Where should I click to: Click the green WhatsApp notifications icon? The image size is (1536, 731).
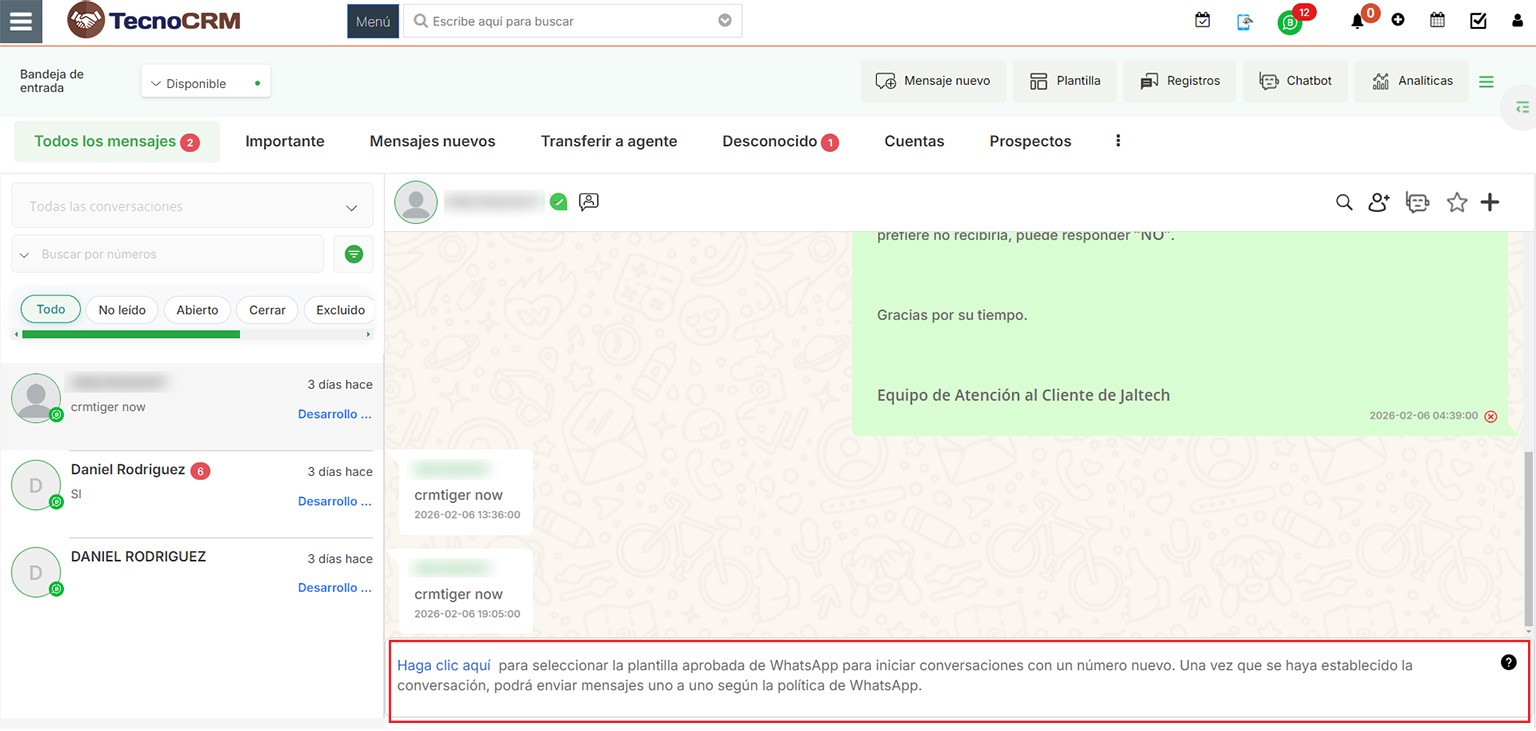[x=1290, y=22]
